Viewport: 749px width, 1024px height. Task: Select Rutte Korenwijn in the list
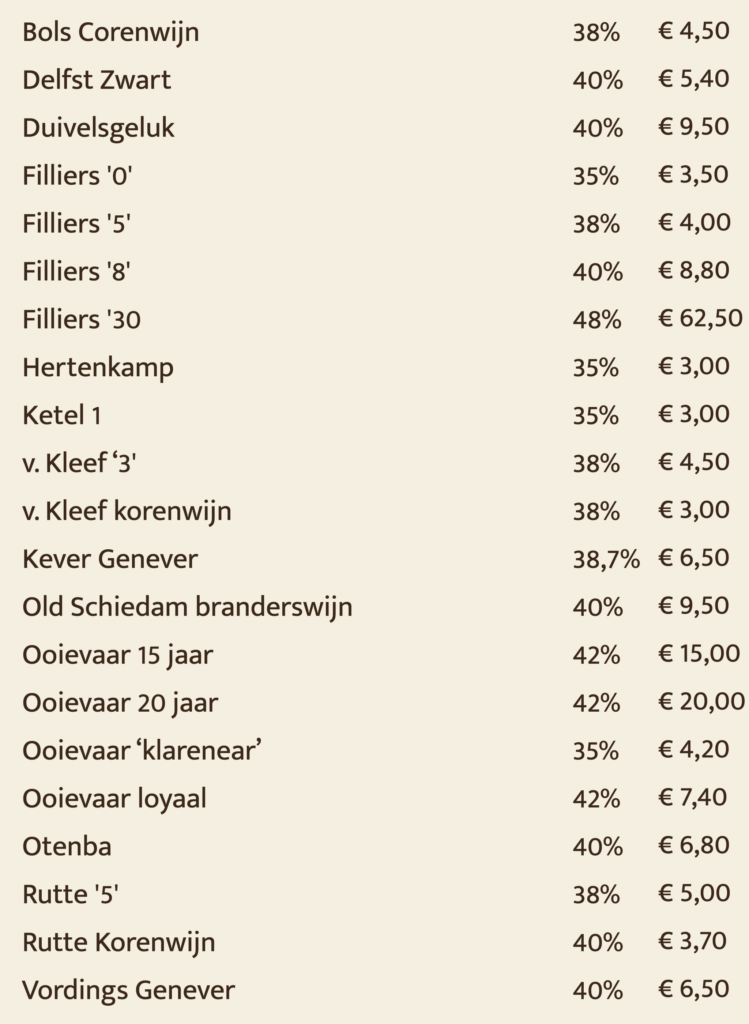pos(119,942)
